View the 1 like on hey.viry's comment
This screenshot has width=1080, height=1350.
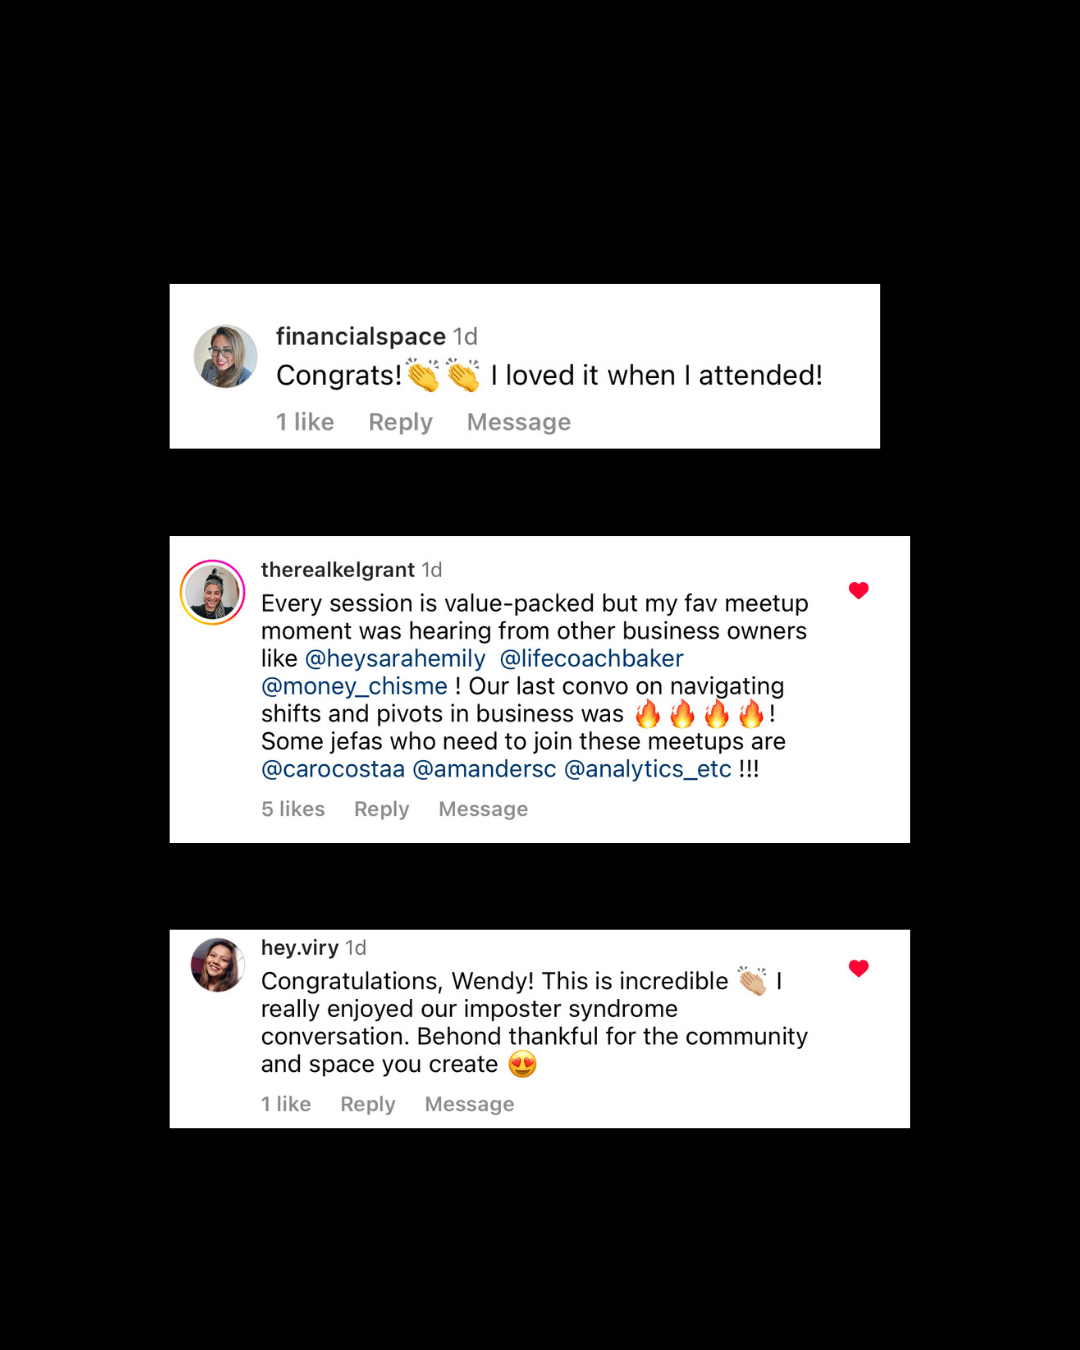point(286,1104)
